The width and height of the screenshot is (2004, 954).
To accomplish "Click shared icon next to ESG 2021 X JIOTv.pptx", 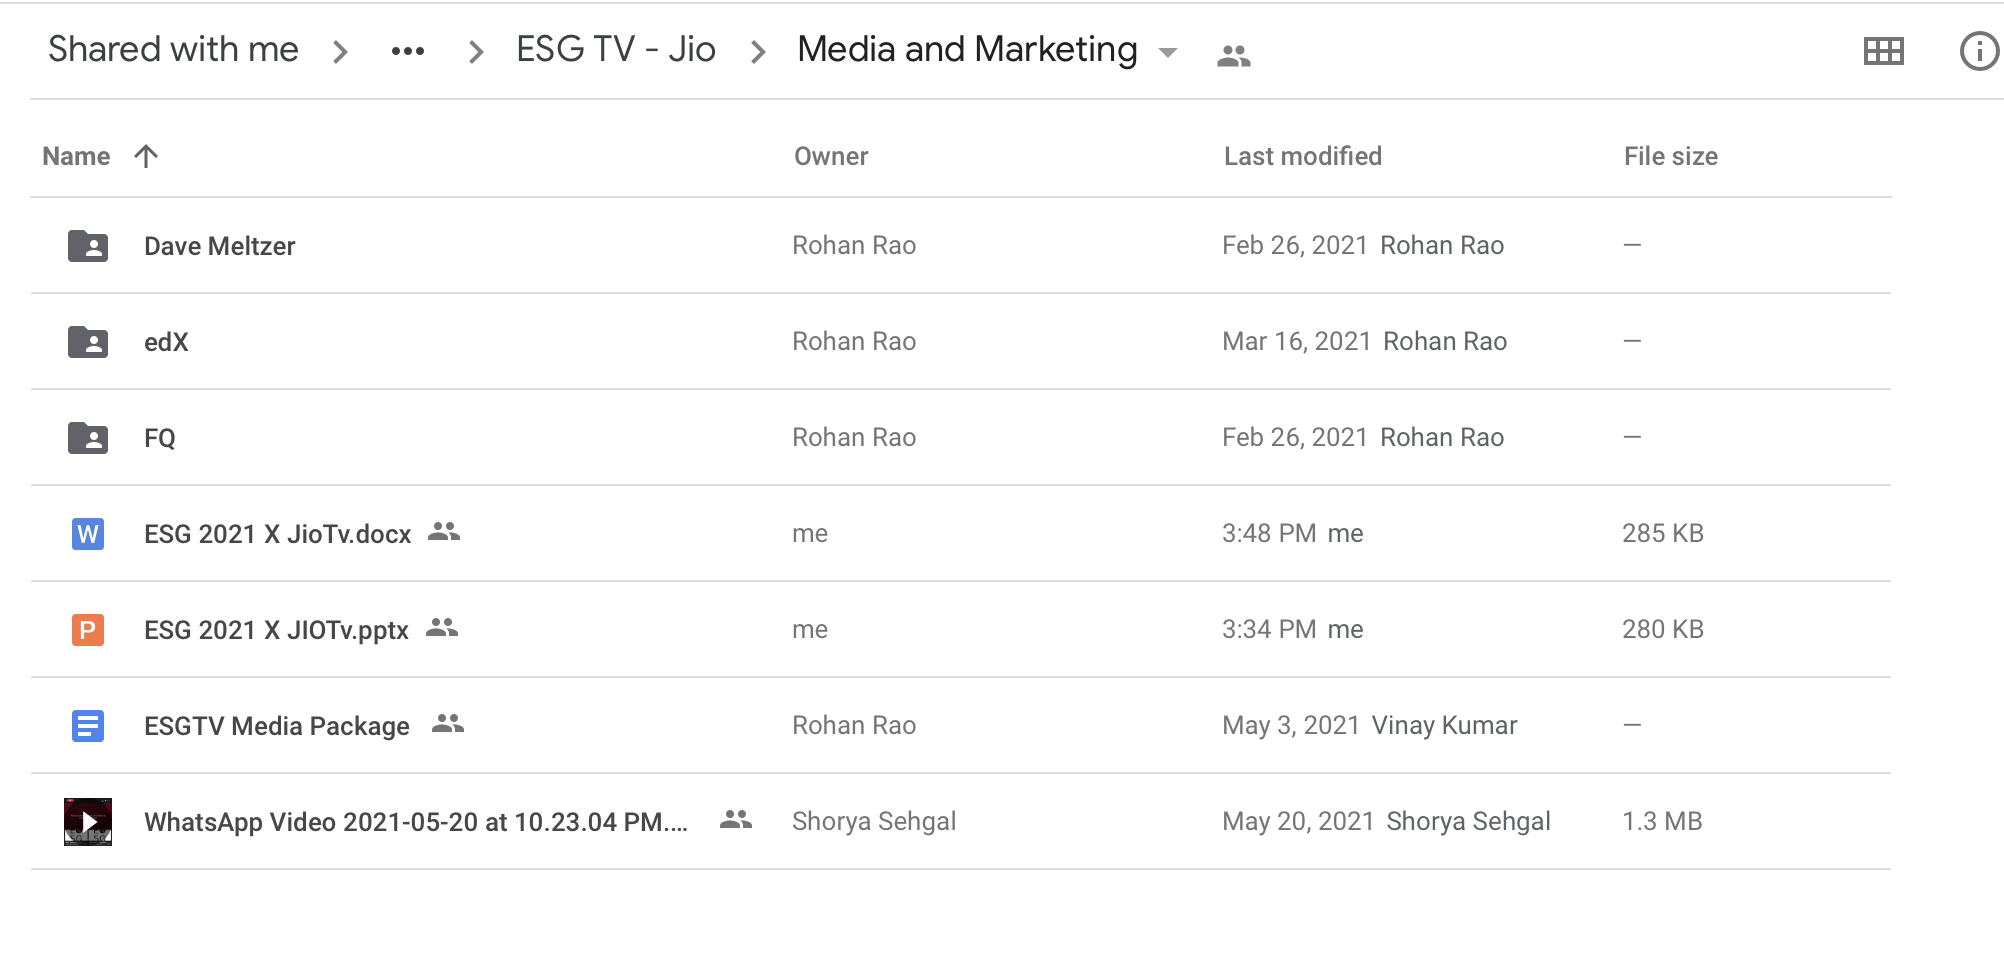I will [442, 628].
